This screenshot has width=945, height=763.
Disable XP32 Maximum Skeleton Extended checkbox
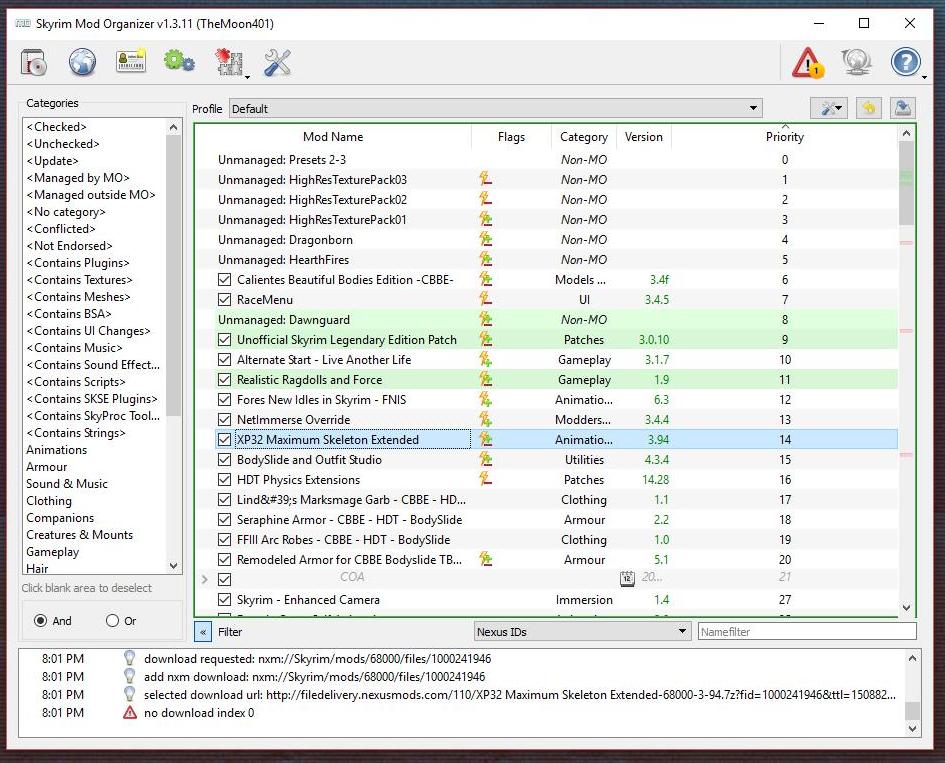pos(224,439)
